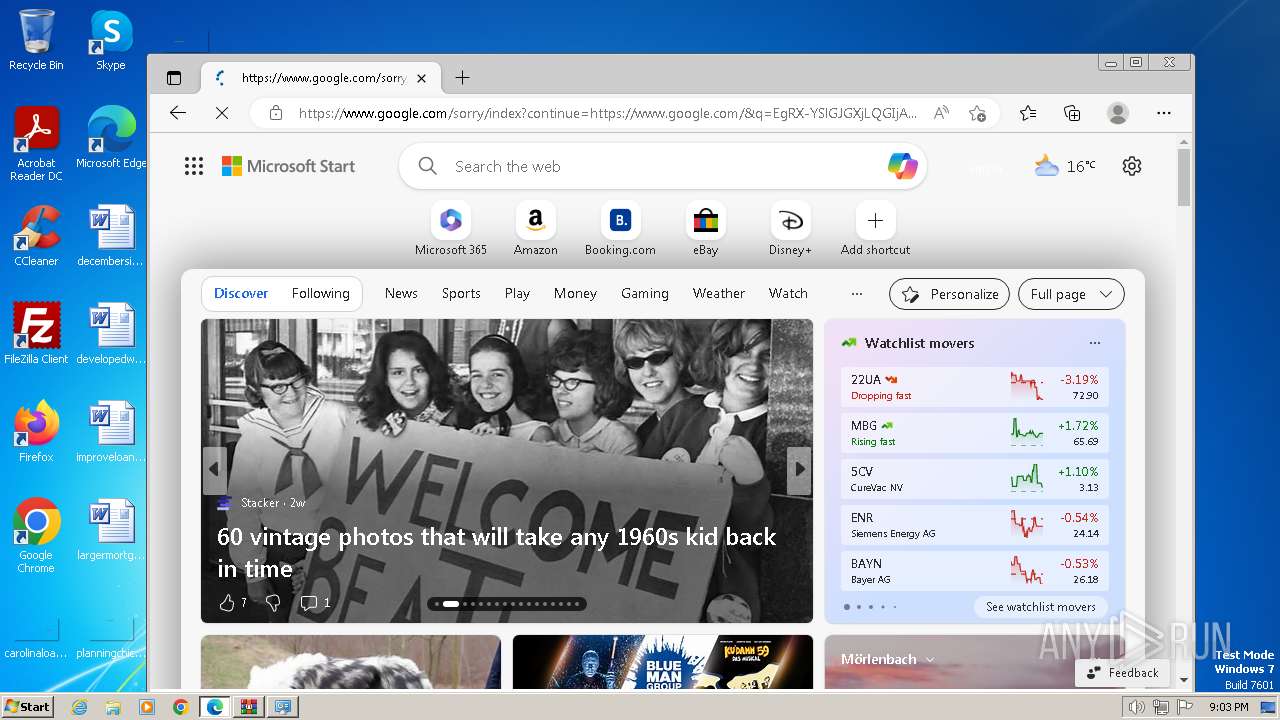Expand the Mörlenbach location dropdown
The image size is (1280, 720).
(888, 659)
